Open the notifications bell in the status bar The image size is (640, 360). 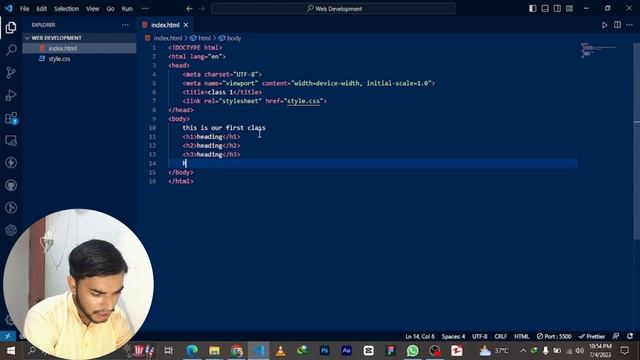[630, 336]
